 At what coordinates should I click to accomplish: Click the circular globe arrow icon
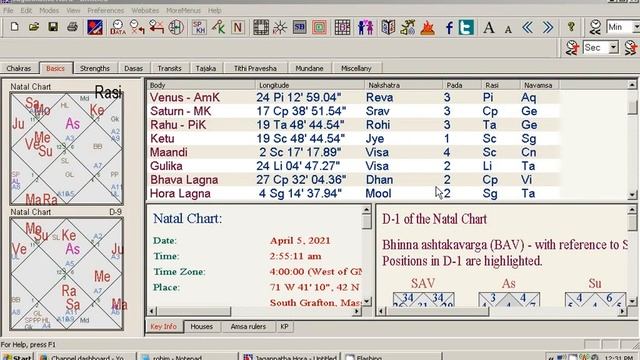tap(176, 27)
